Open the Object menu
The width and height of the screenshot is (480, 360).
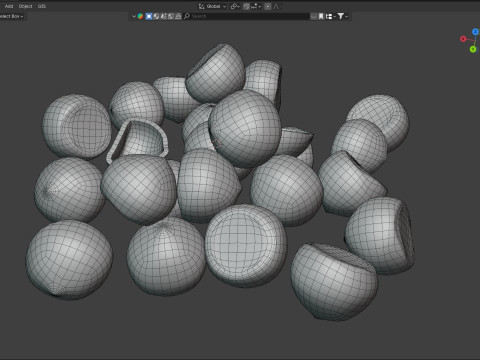point(25,6)
